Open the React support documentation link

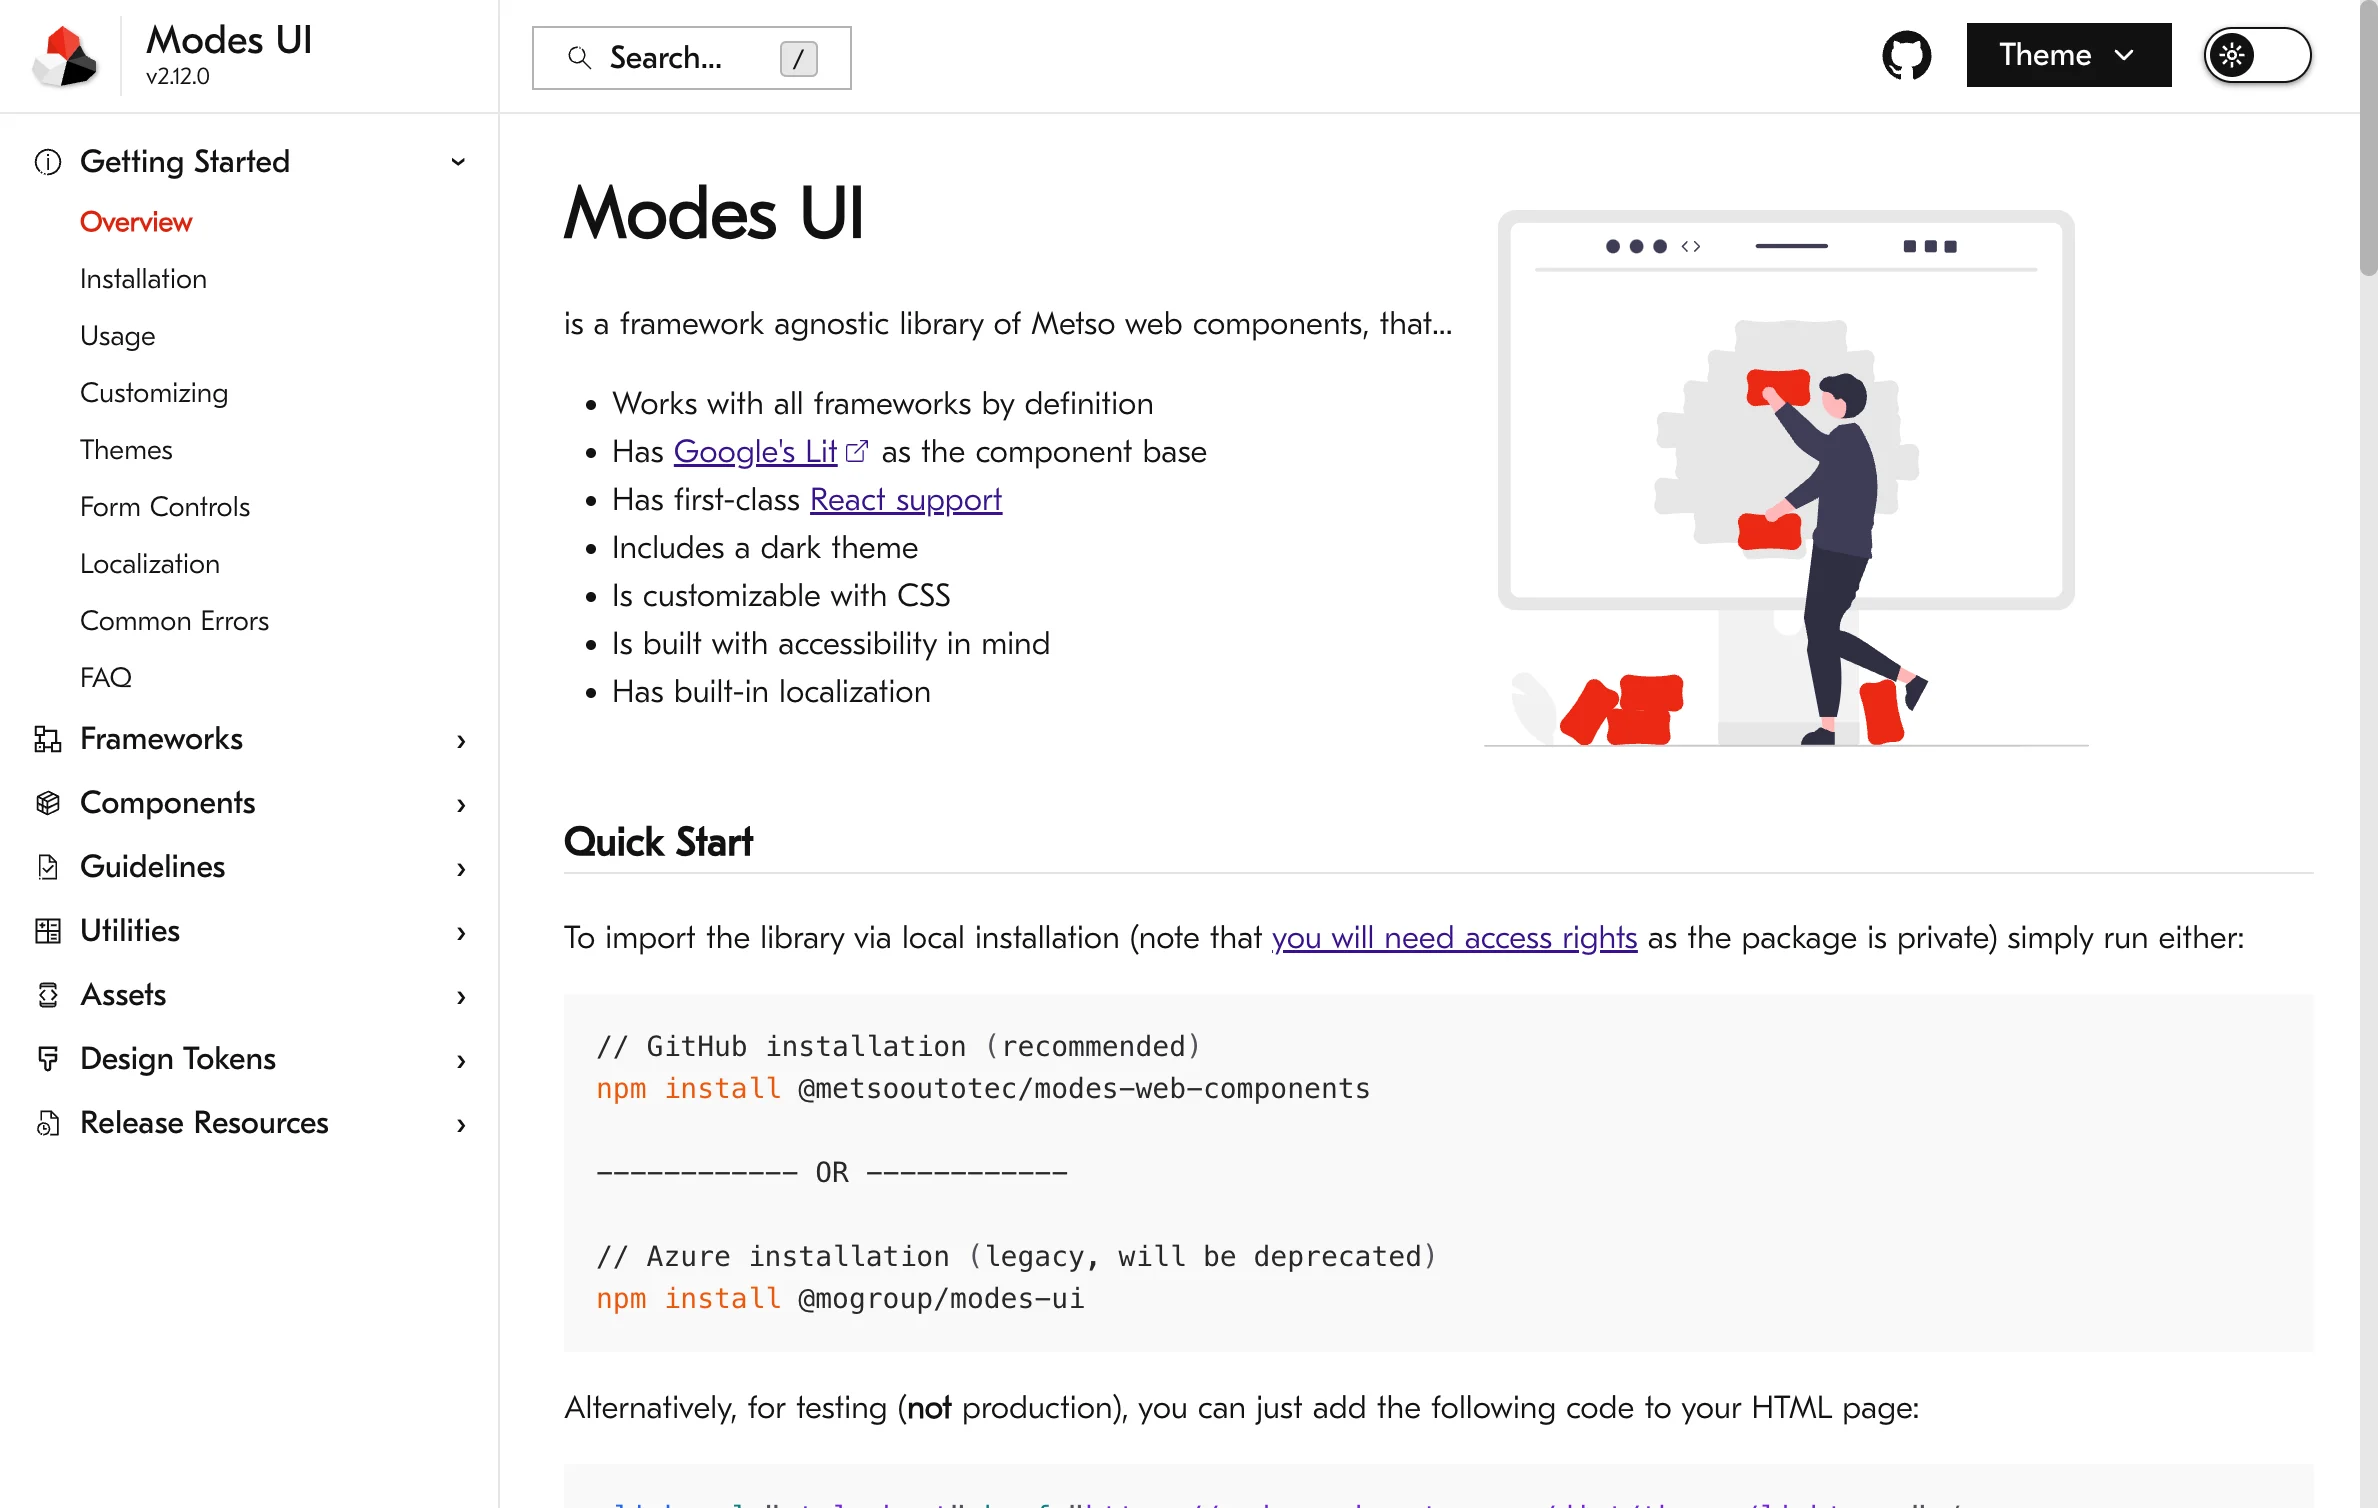coord(905,499)
